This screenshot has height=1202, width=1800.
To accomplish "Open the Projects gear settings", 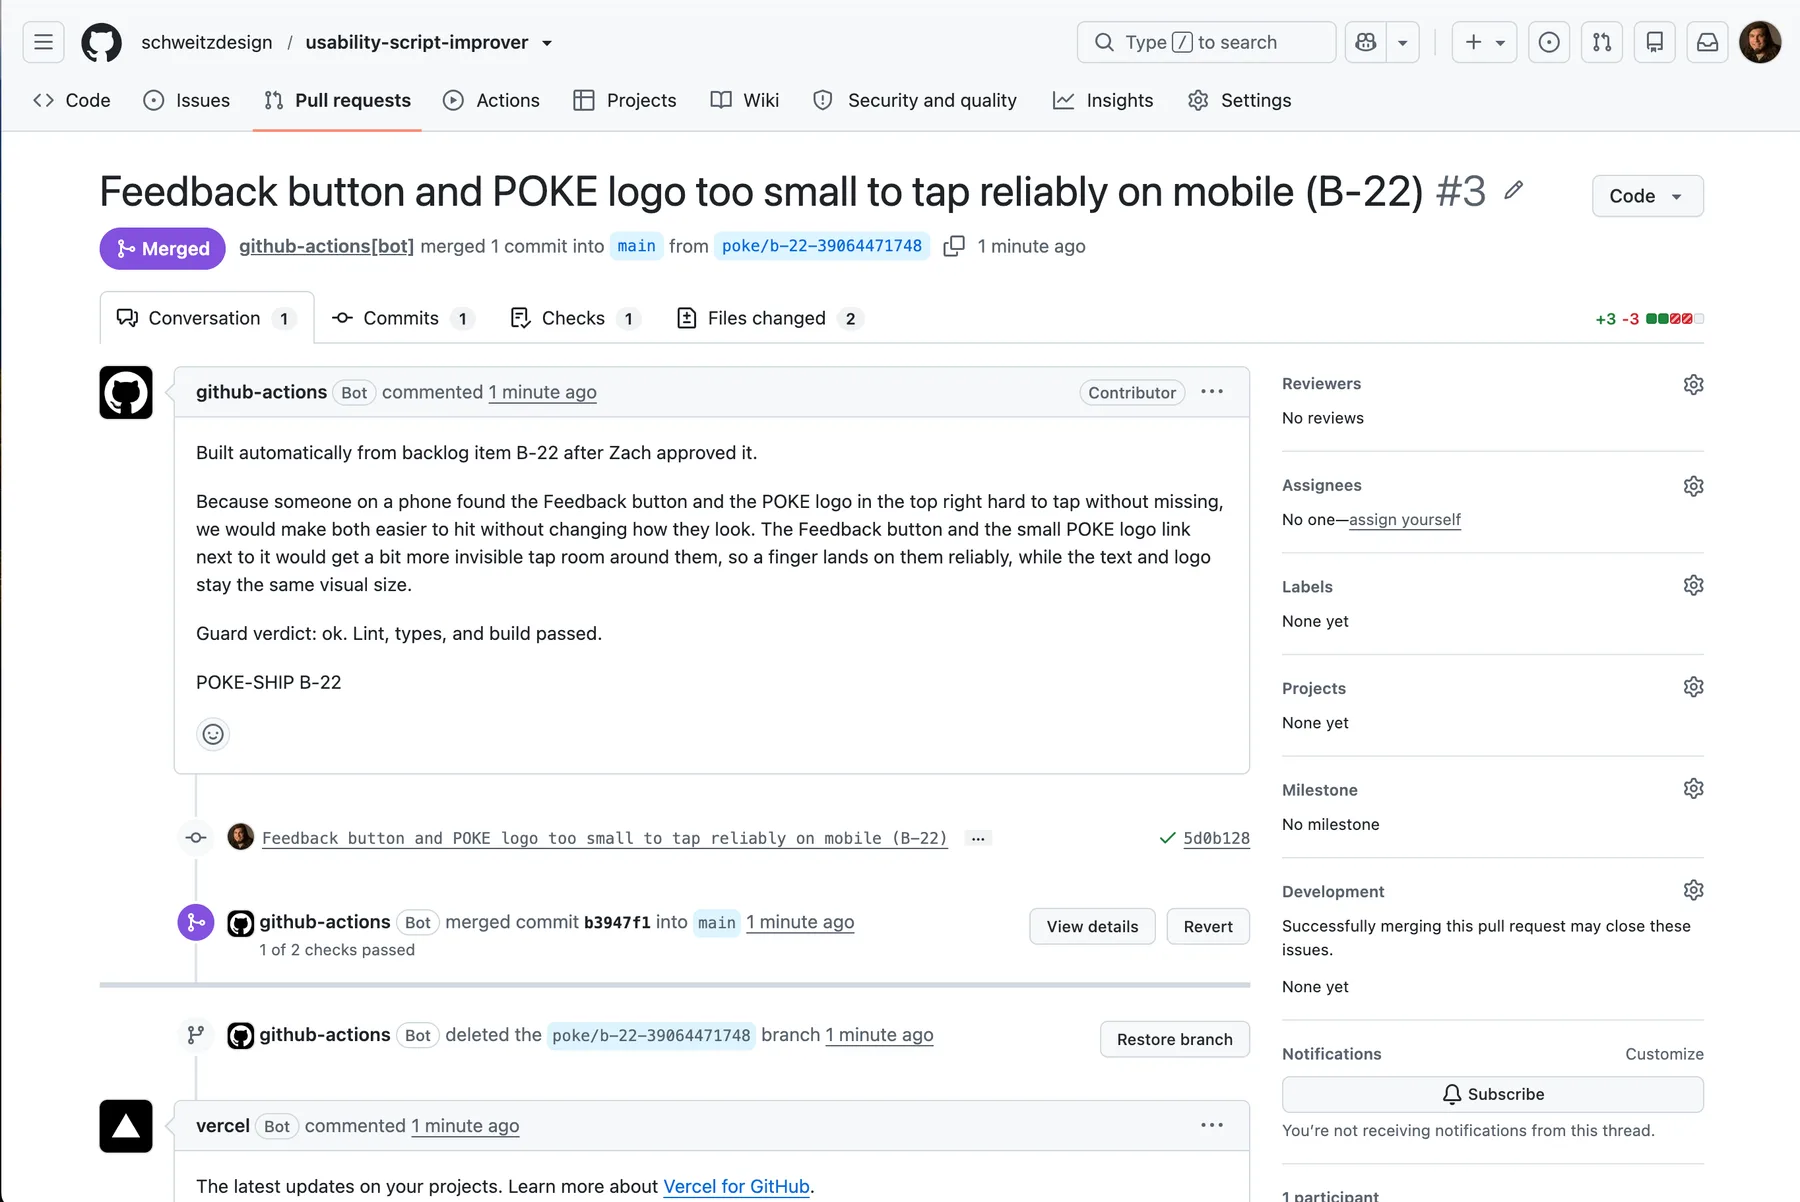I will click(x=1693, y=687).
